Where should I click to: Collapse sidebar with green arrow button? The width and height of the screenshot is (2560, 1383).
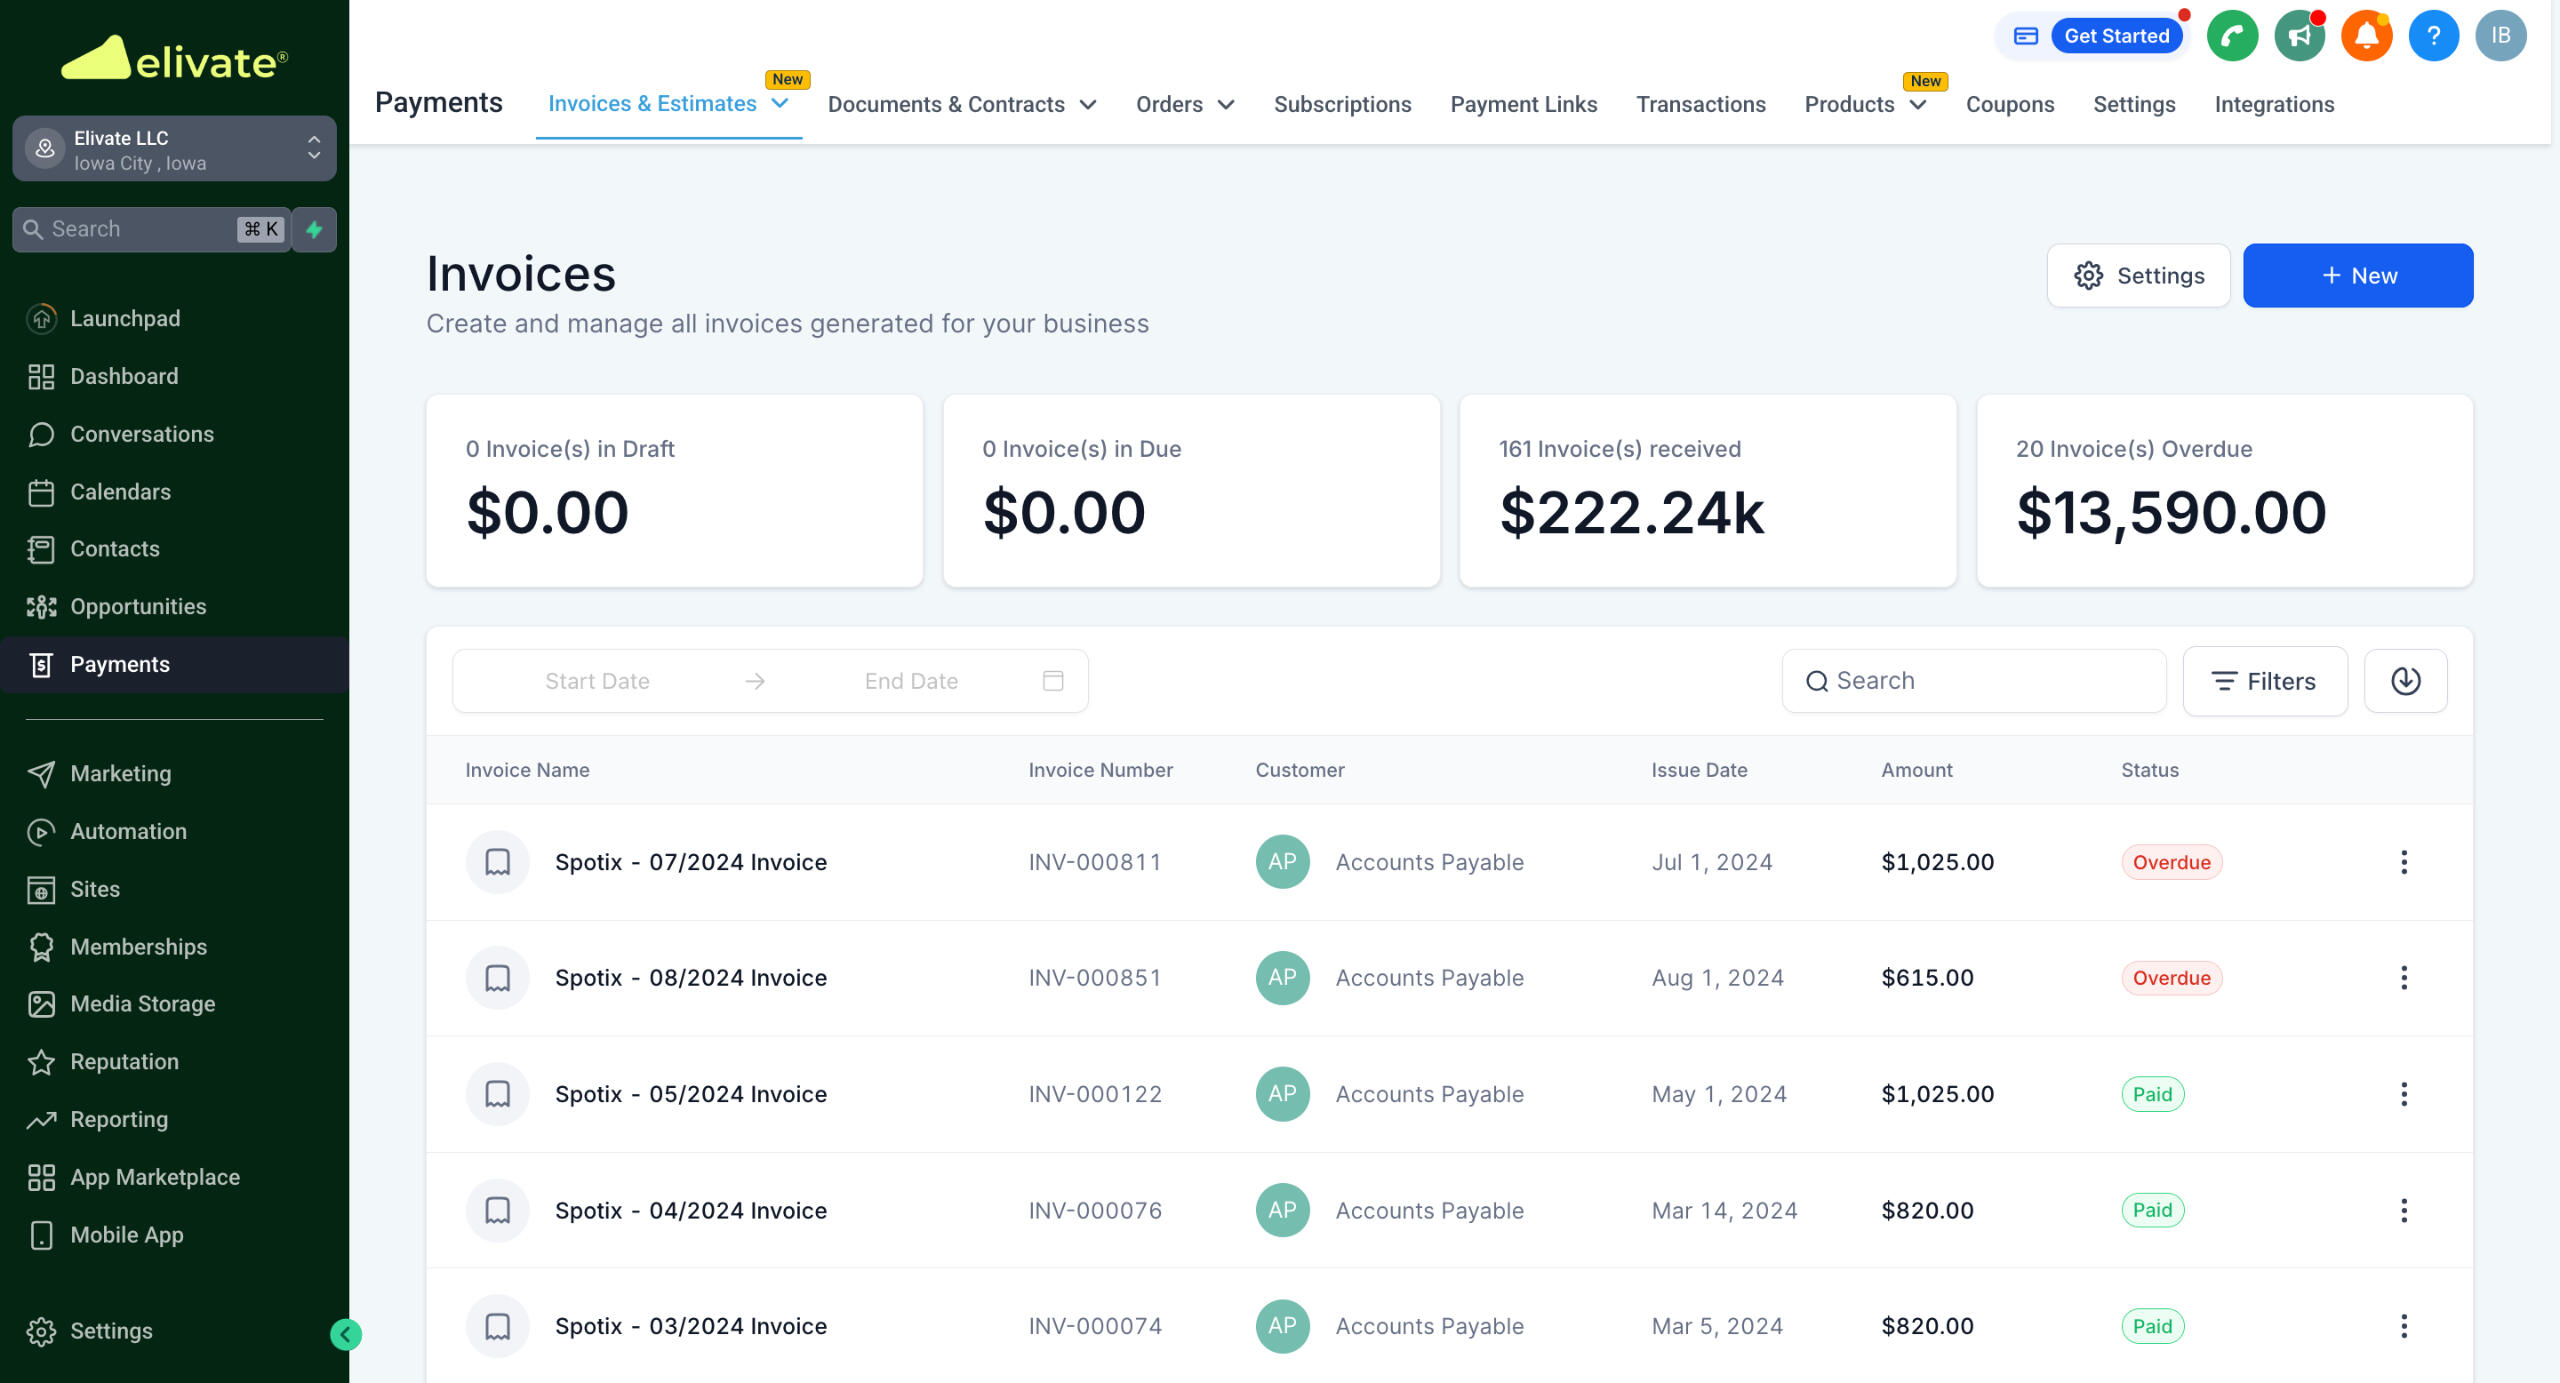345,1333
